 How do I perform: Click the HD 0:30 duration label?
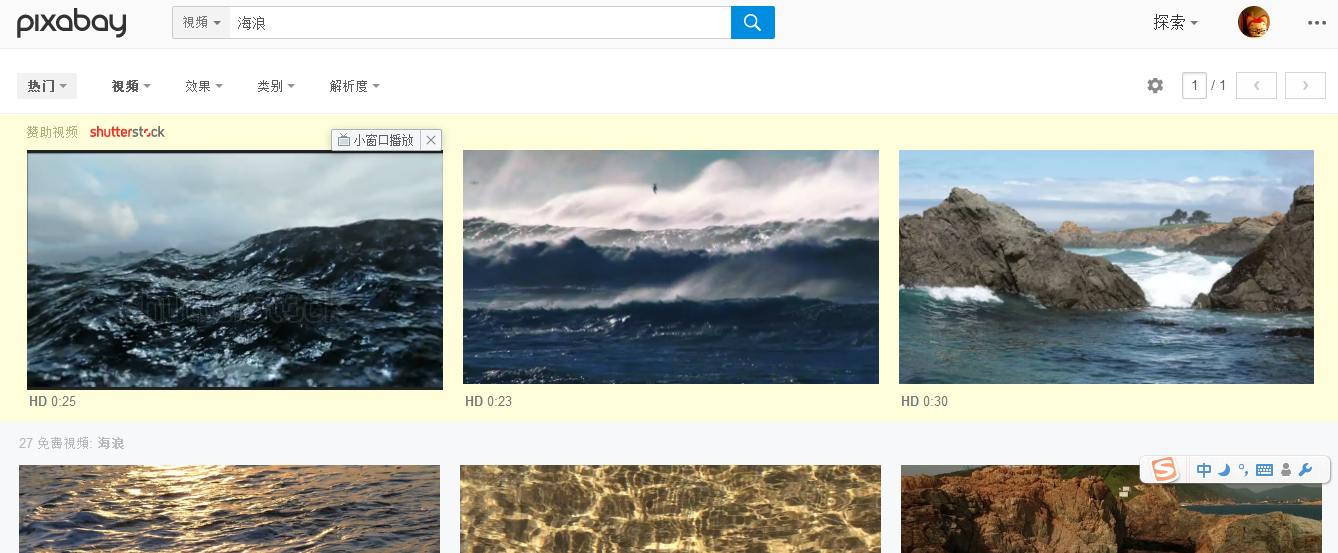[925, 401]
